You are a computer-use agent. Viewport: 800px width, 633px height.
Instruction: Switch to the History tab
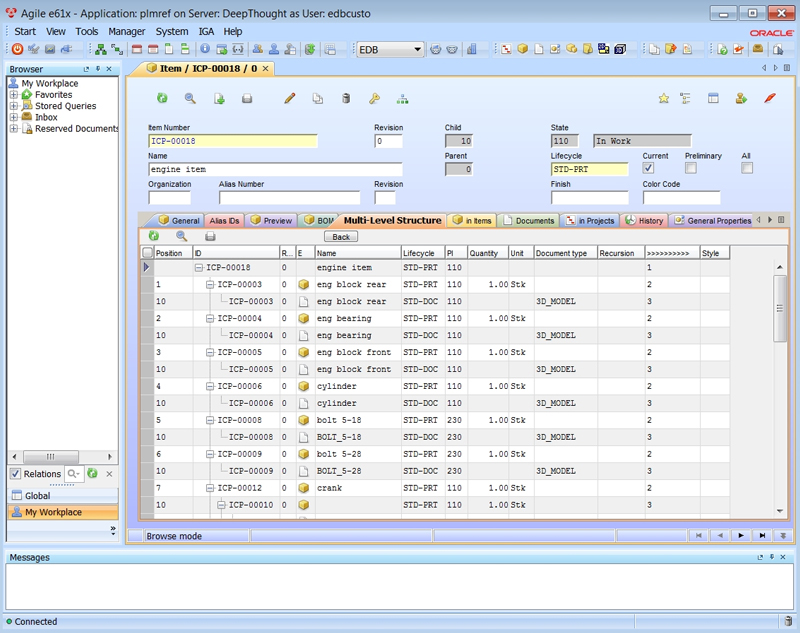click(645, 220)
